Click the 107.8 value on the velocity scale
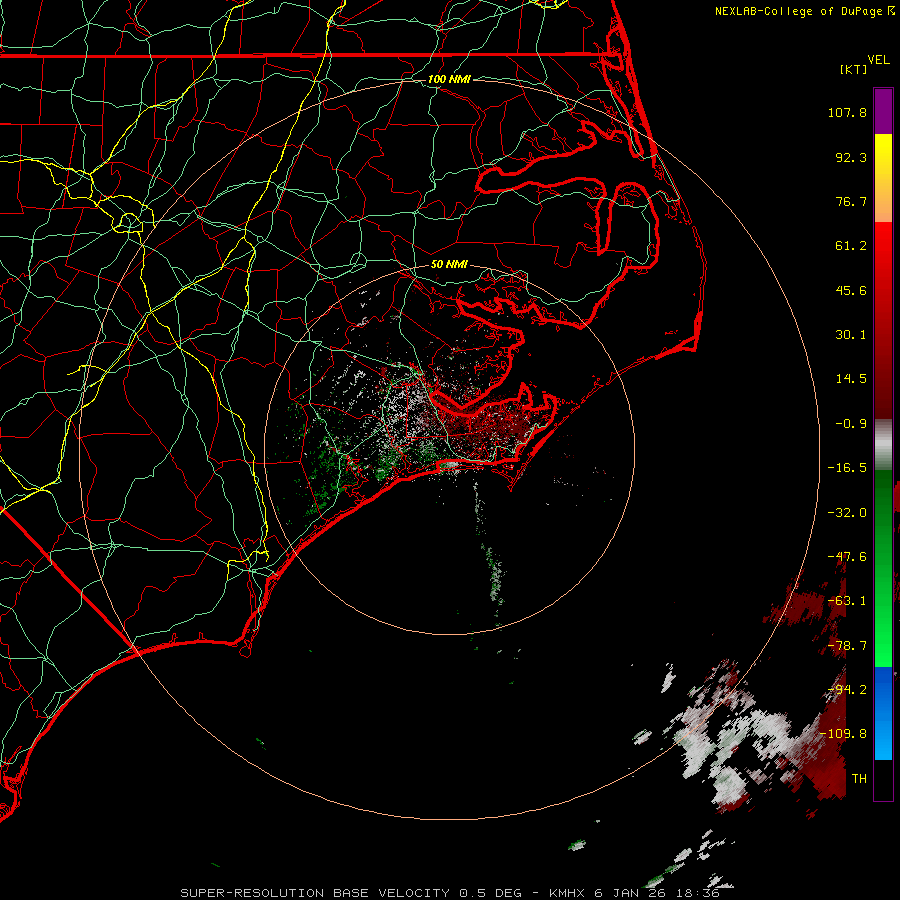Screen dimensions: 900x900 (x=847, y=112)
